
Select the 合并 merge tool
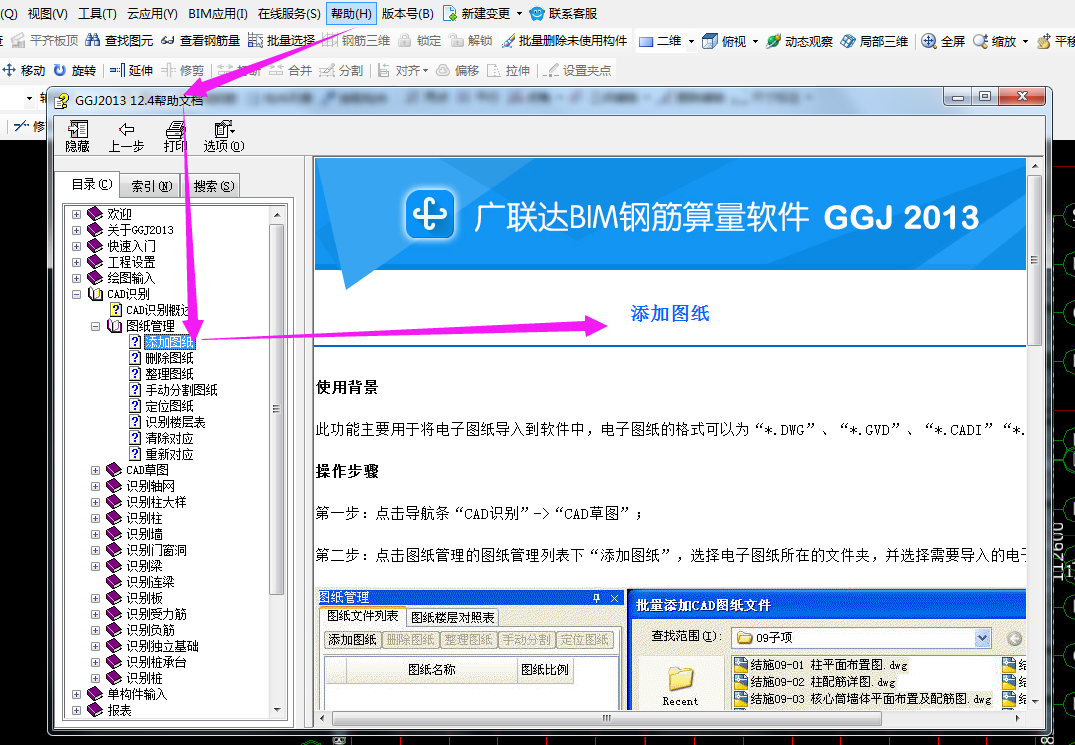click(291, 70)
